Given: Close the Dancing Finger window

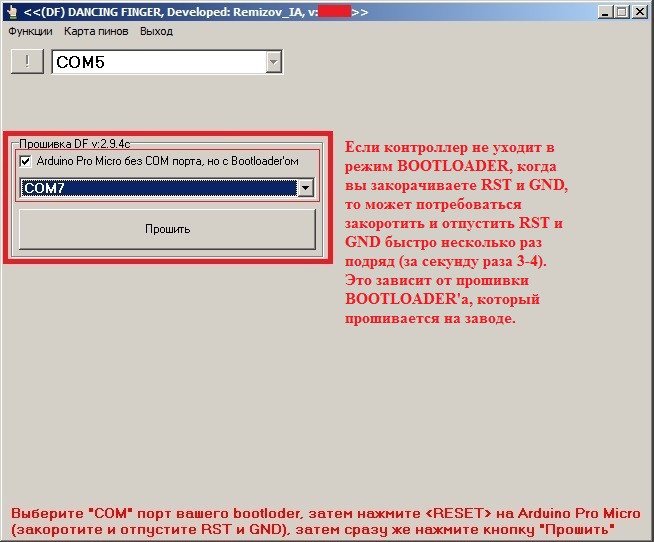Looking at the screenshot, I should 639,12.
